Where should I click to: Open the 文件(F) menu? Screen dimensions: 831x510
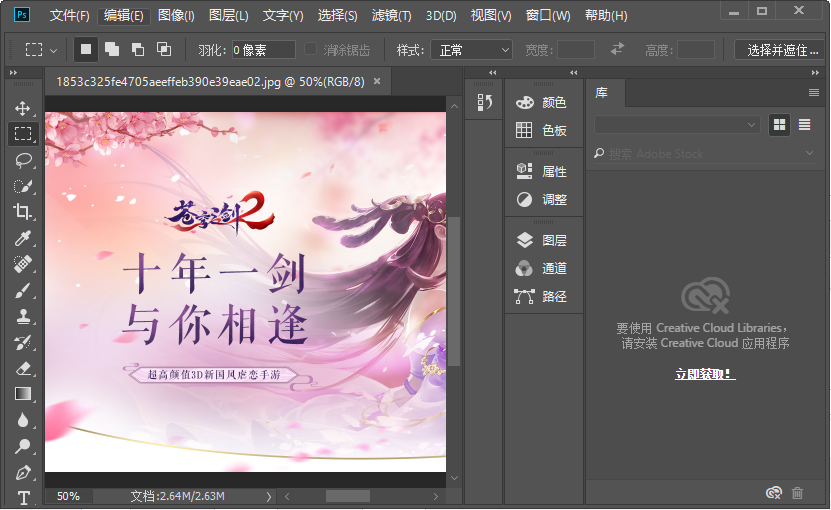pos(69,15)
